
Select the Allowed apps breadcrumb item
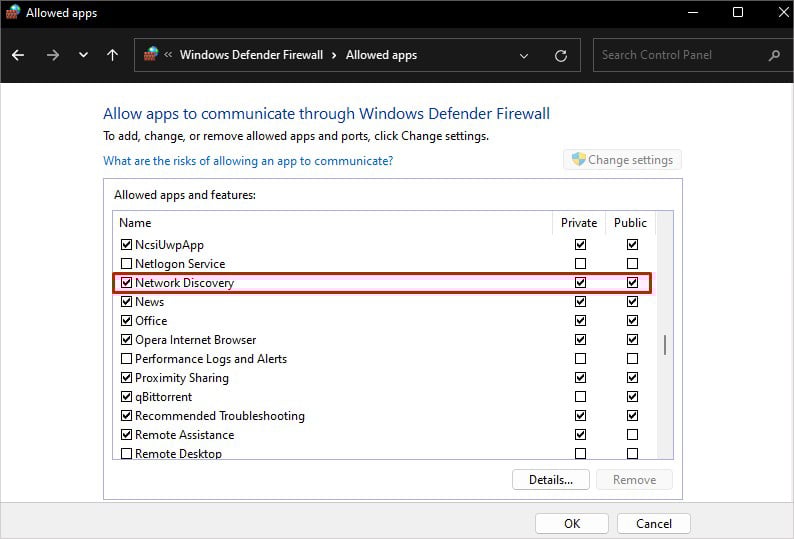click(381, 55)
